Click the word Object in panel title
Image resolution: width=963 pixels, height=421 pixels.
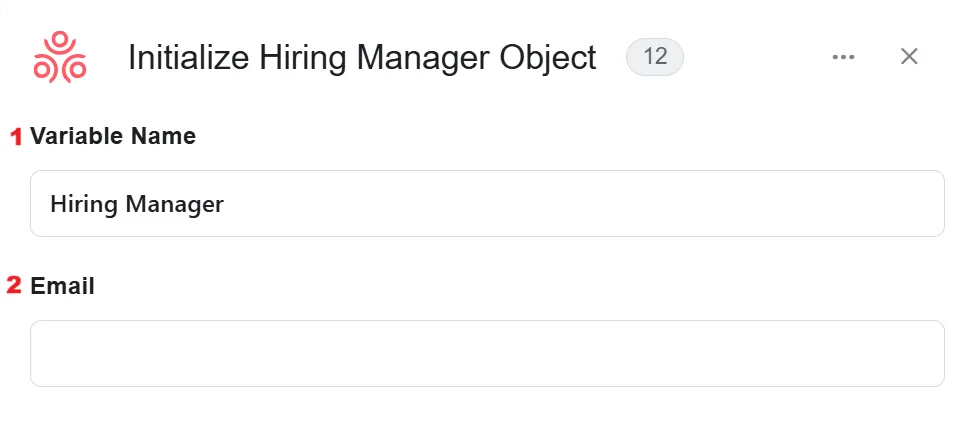[x=548, y=58]
